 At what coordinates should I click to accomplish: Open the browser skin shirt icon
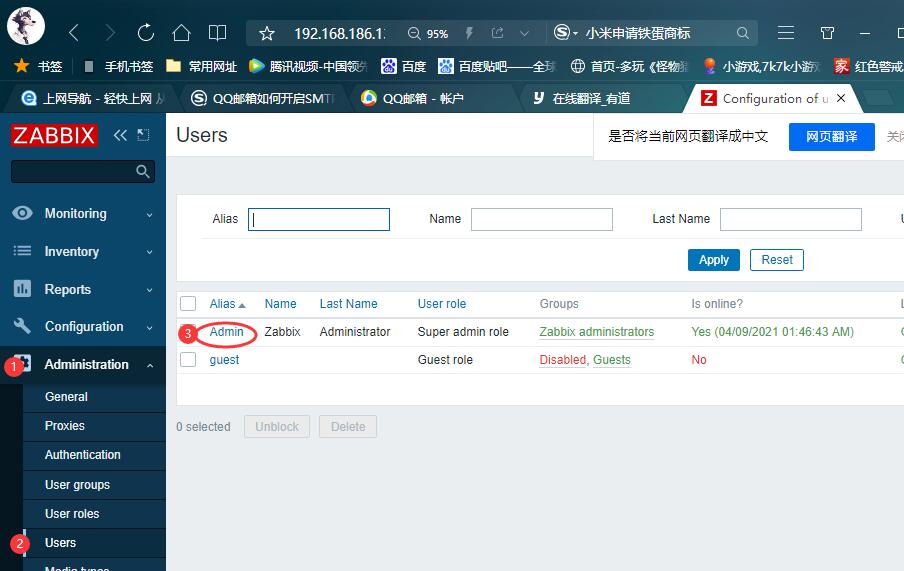[x=827, y=33]
